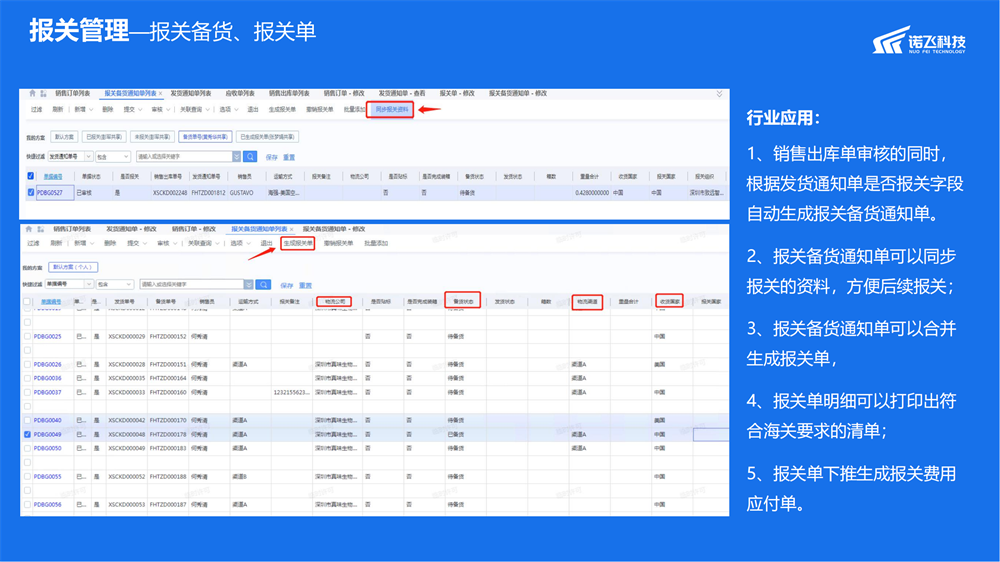This screenshot has height=562, width=1000.
Task: Check the PDBG0037 row checkbox
Action: (x=27, y=392)
